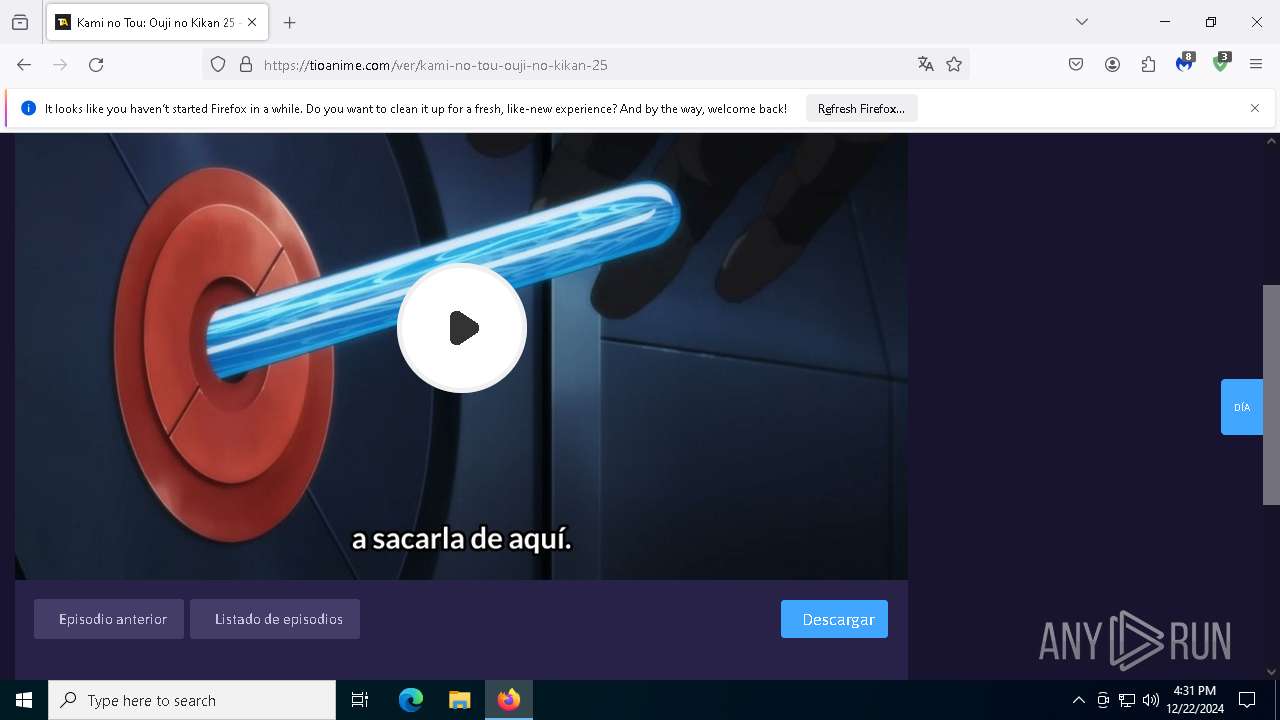The width and height of the screenshot is (1280, 720).
Task: Click the page vertical scrollbar thumb
Action: click(x=1271, y=395)
